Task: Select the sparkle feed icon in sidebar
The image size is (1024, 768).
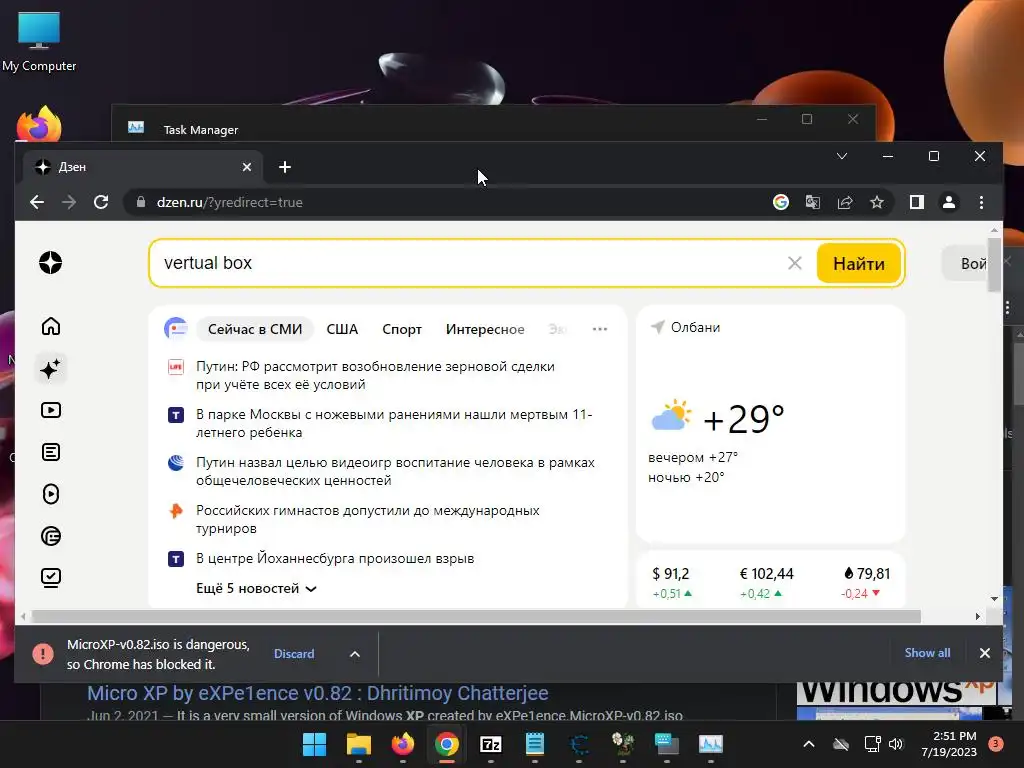Action: tap(50, 369)
